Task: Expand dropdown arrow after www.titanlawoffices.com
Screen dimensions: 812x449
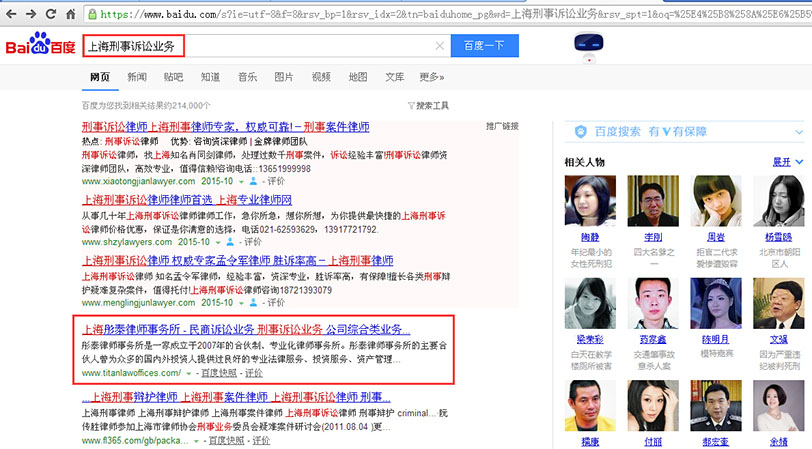Action: coord(189,373)
